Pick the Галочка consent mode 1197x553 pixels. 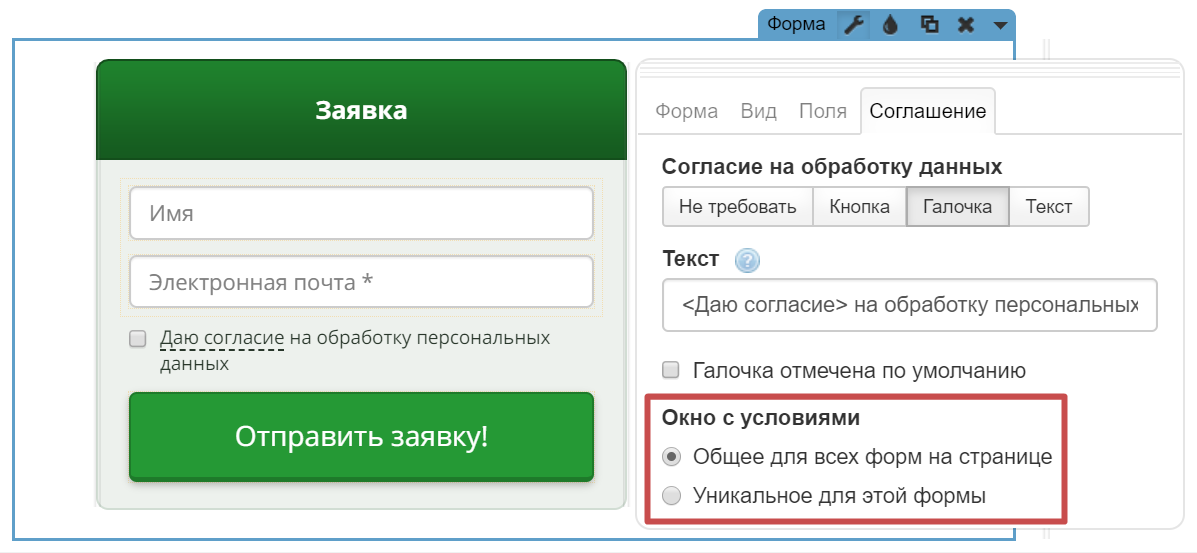[x=957, y=207]
